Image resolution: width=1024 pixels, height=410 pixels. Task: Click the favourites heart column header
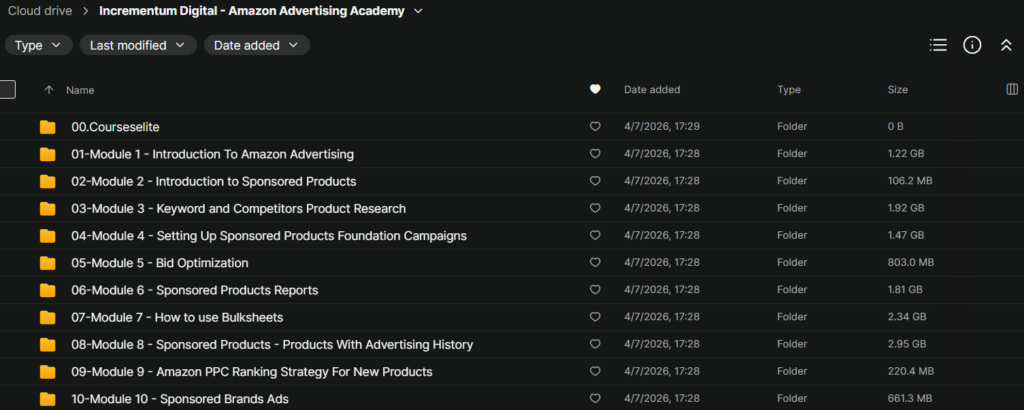click(595, 89)
